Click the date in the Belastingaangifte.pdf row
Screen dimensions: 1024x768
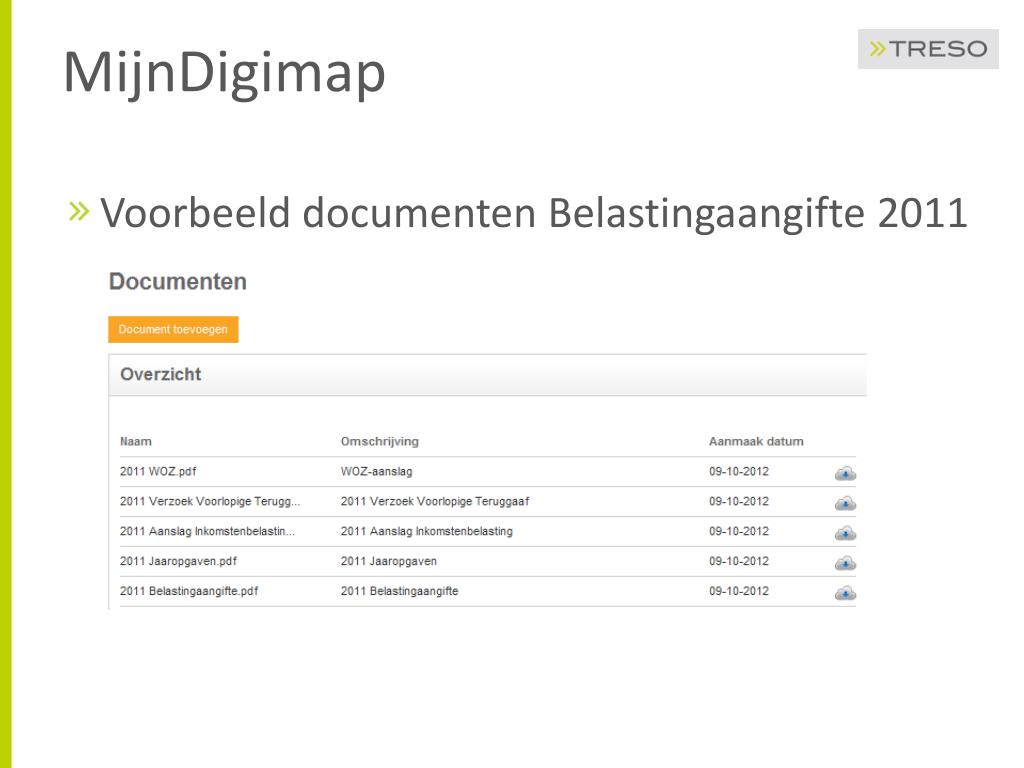click(x=739, y=592)
